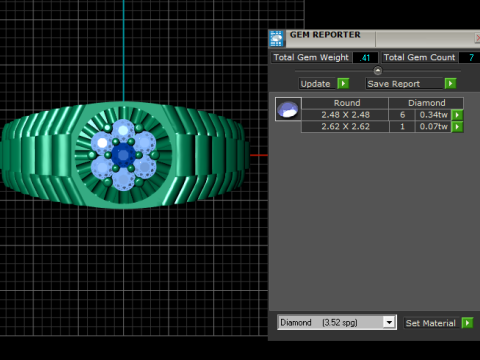The image size is (480, 360).
Task: Click the Total Gem Count value field
Action: (470, 58)
